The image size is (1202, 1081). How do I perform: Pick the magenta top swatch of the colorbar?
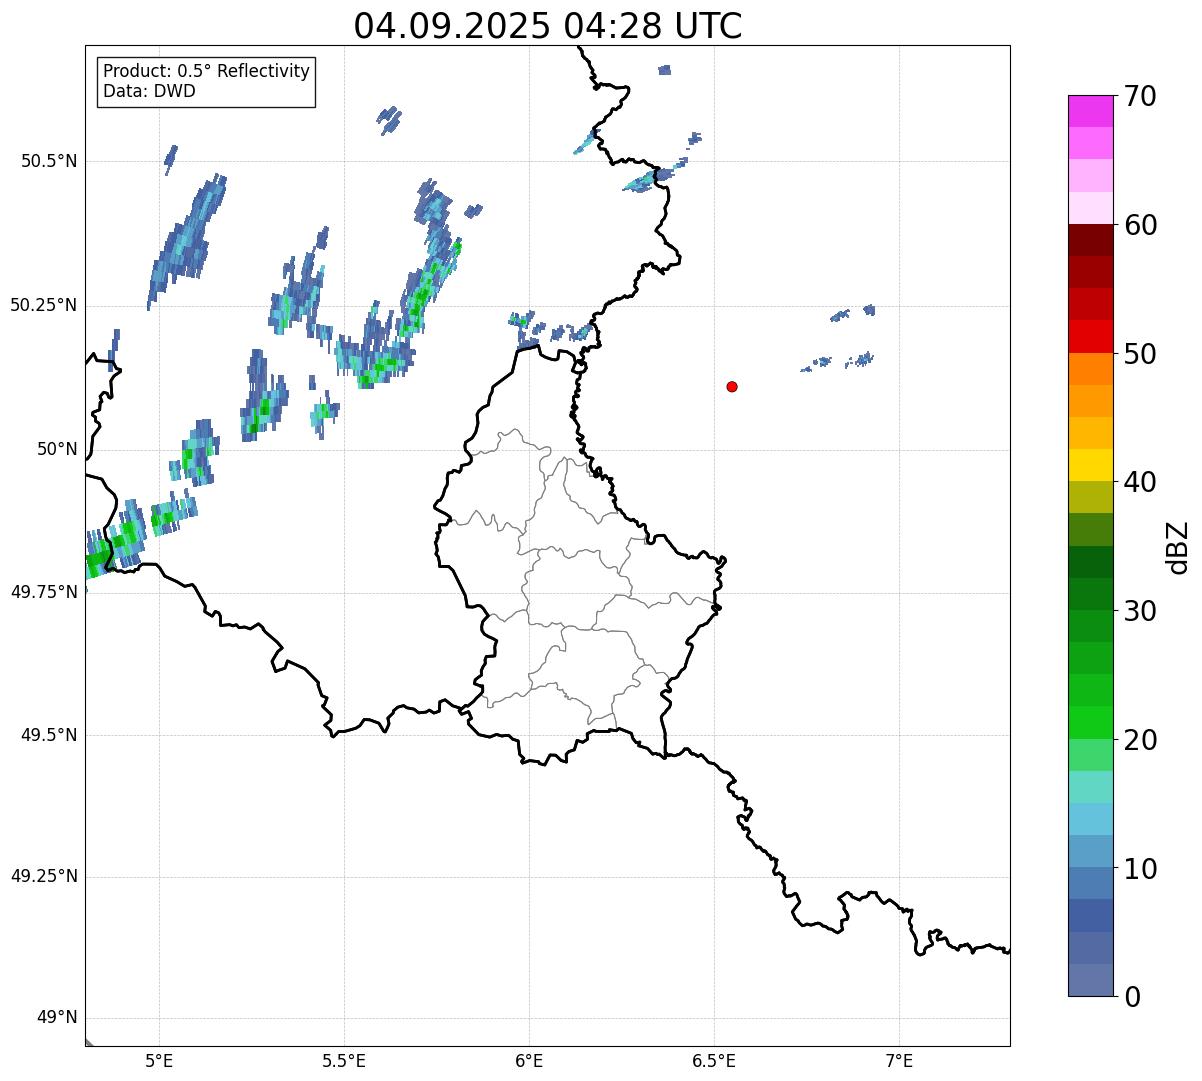click(1090, 111)
